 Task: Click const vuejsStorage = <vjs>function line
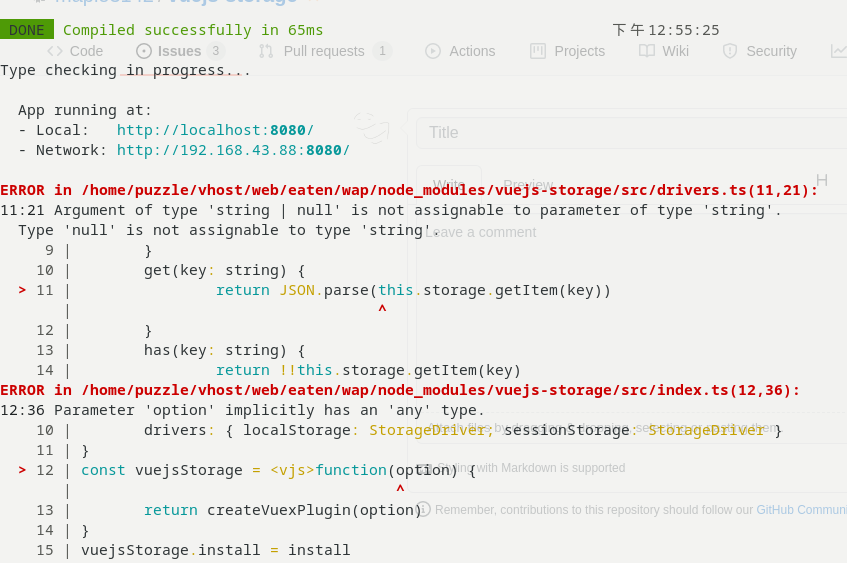tap(278, 470)
